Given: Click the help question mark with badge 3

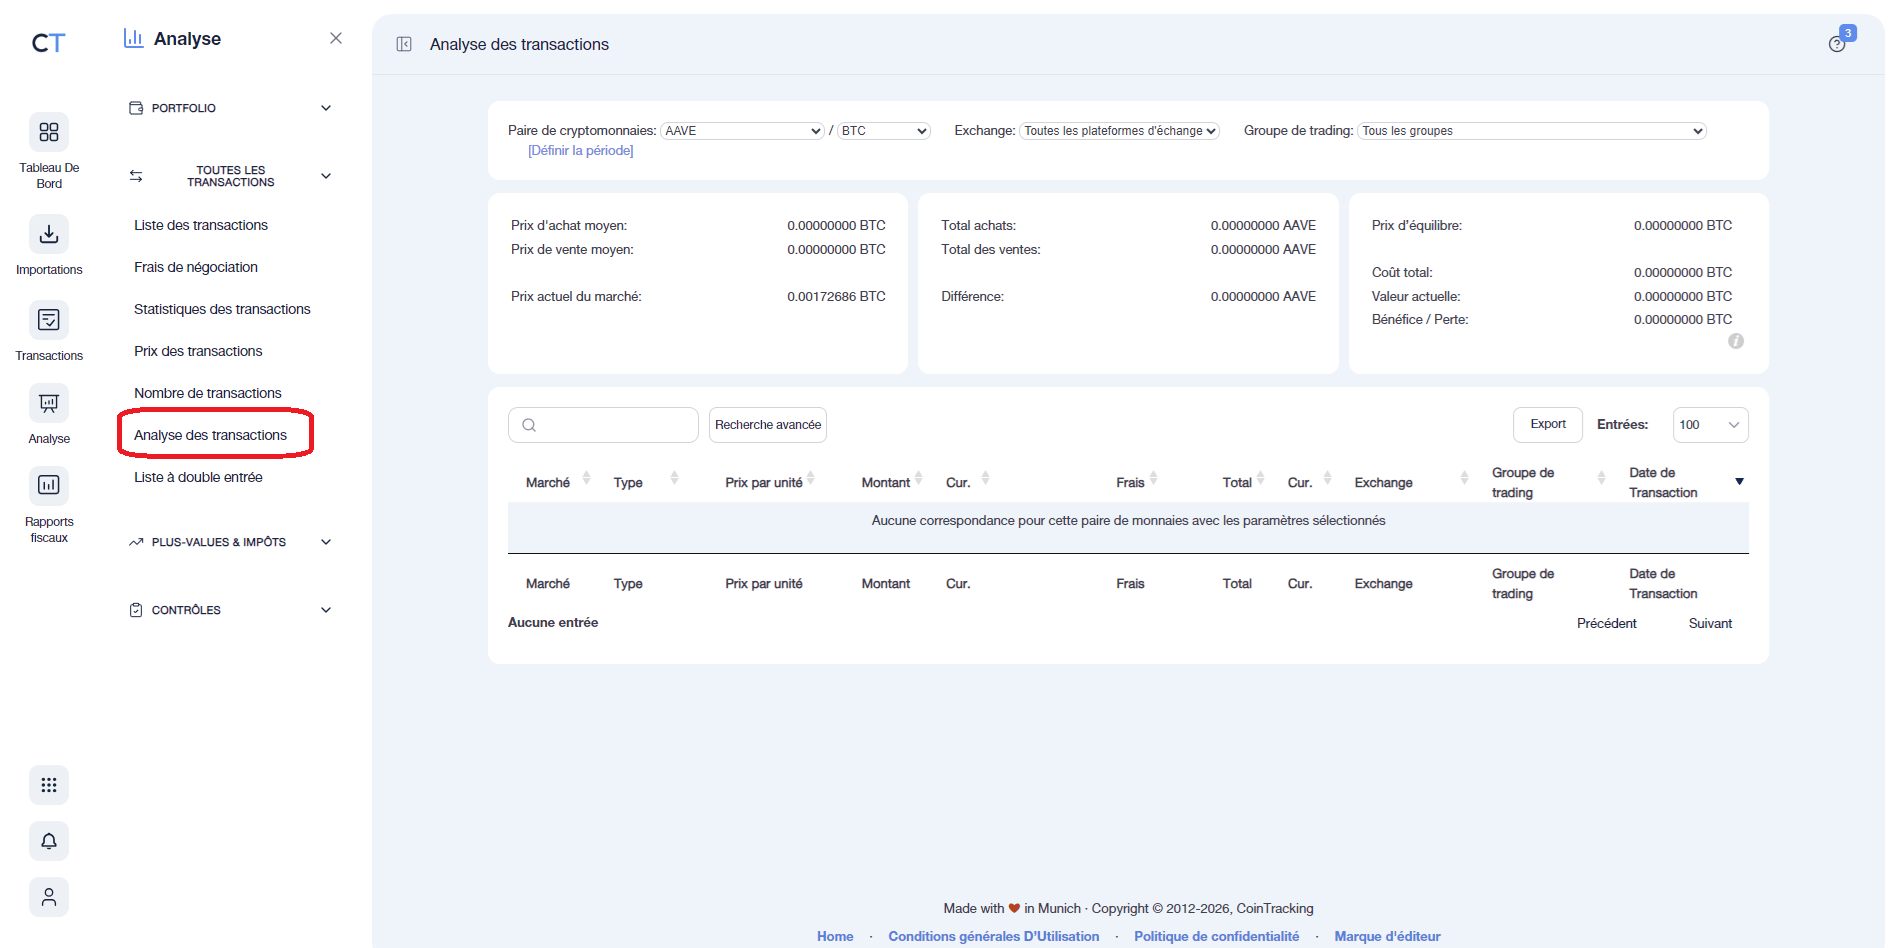Looking at the screenshot, I should (x=1837, y=44).
